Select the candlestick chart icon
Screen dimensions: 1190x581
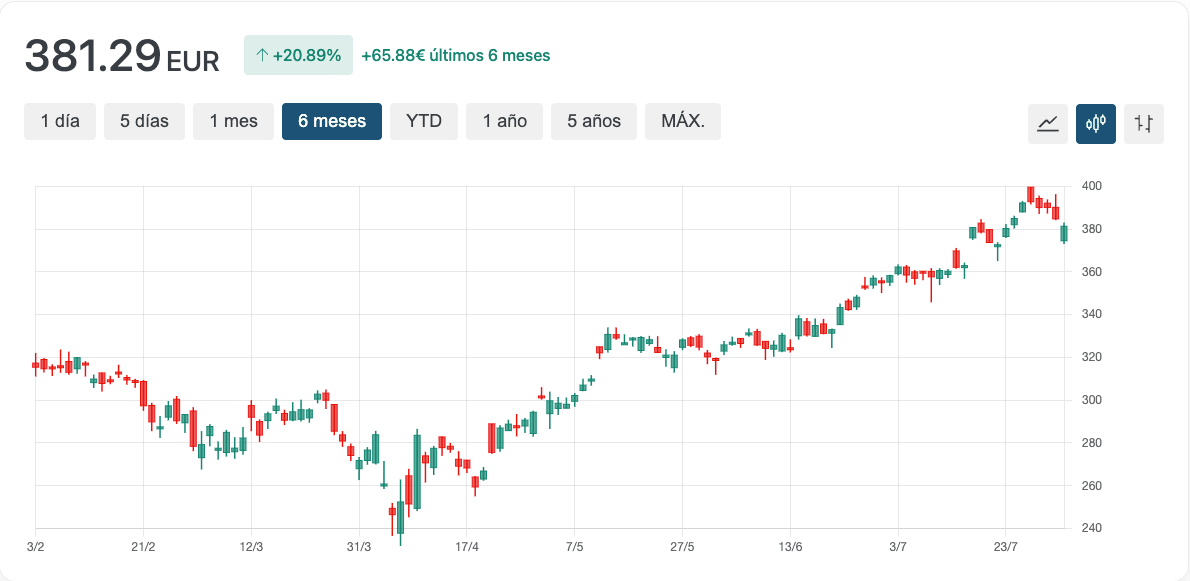1096,124
